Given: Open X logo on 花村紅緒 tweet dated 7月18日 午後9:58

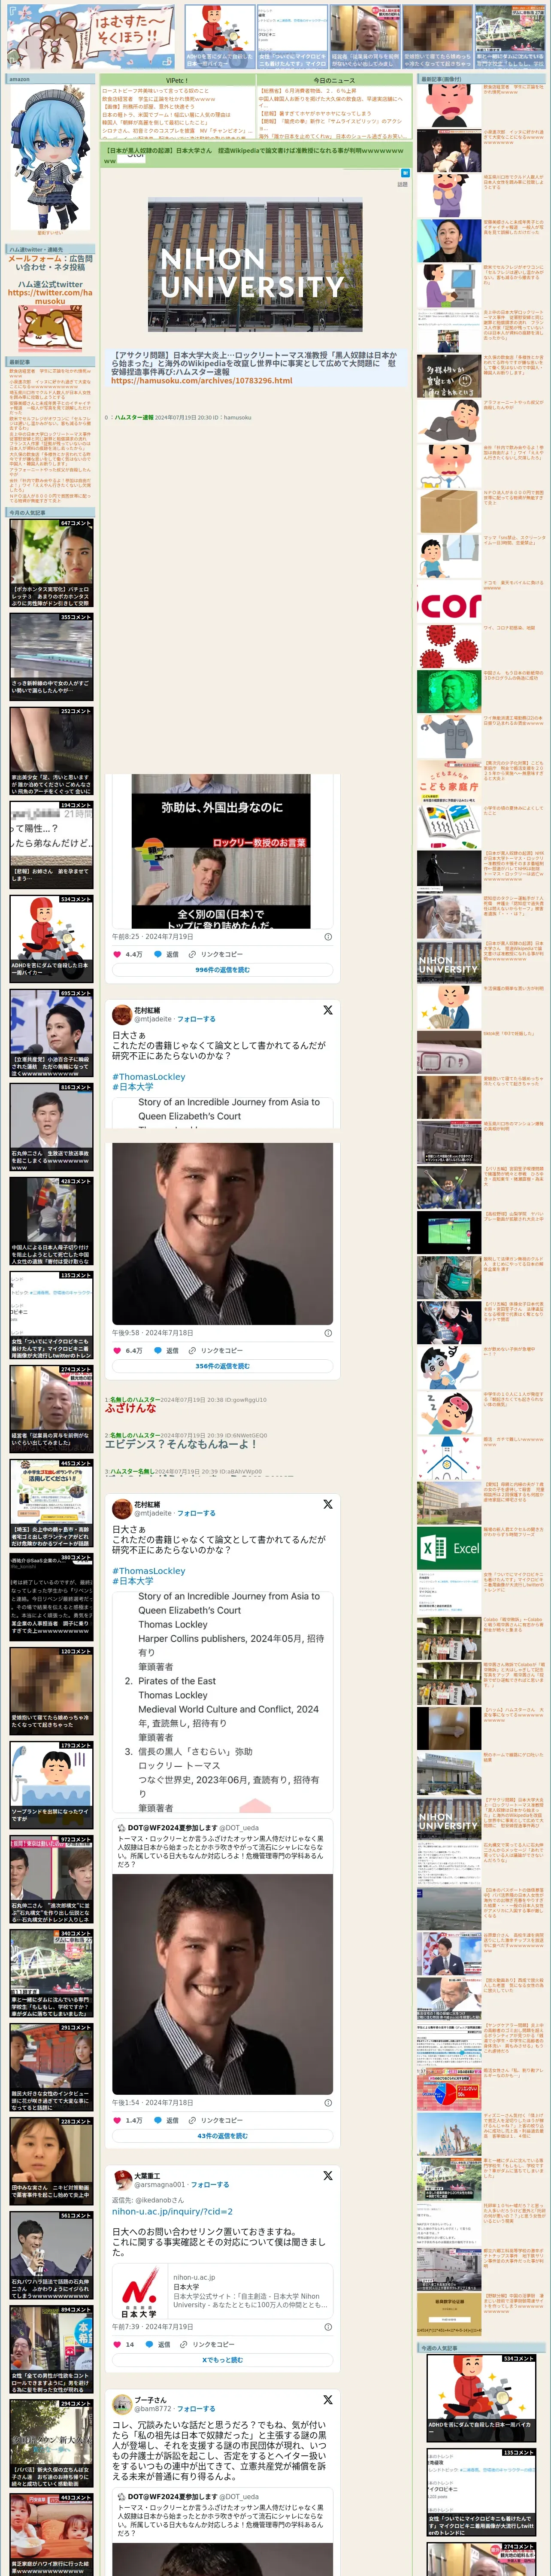Looking at the screenshot, I should (327, 1010).
